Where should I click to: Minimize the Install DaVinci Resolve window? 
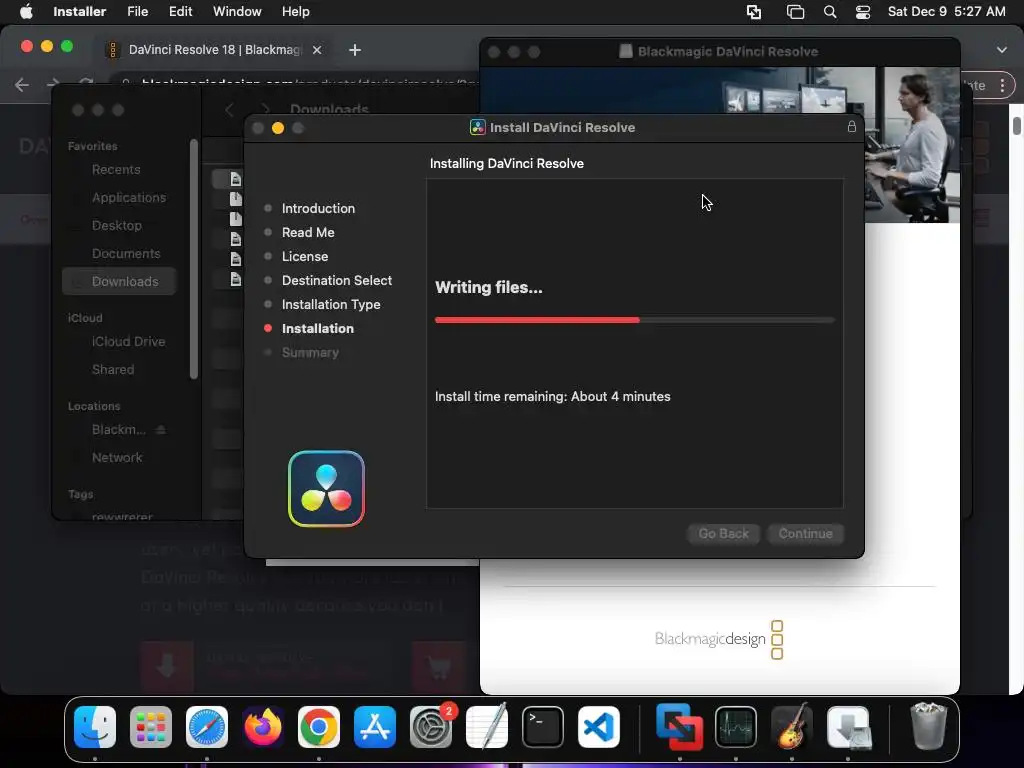coord(278,128)
